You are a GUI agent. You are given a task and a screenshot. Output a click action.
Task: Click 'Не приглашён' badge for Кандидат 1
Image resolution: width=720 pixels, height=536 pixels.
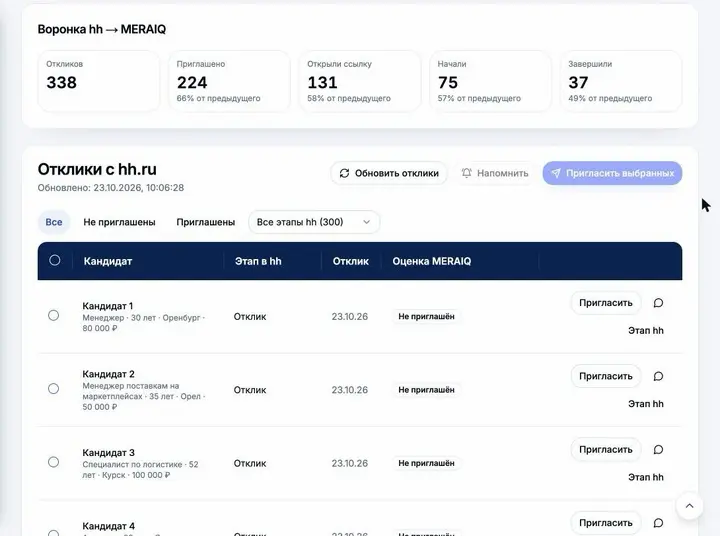tap(426, 316)
